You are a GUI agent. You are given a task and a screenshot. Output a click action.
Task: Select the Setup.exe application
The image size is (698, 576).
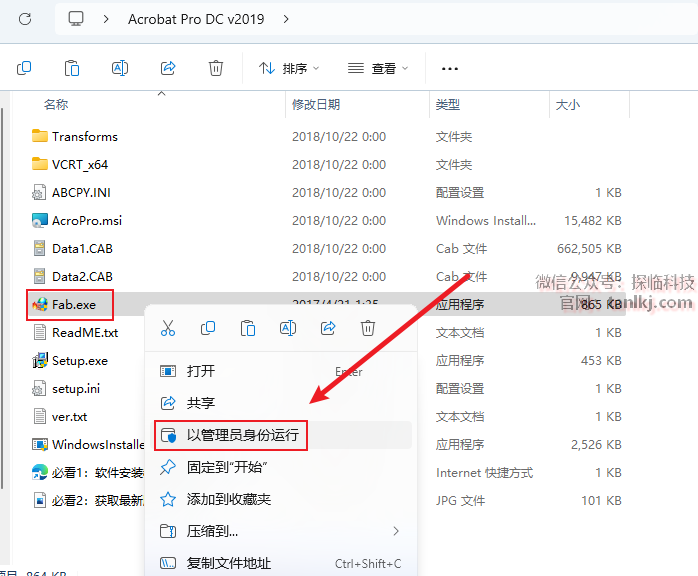coord(70,361)
